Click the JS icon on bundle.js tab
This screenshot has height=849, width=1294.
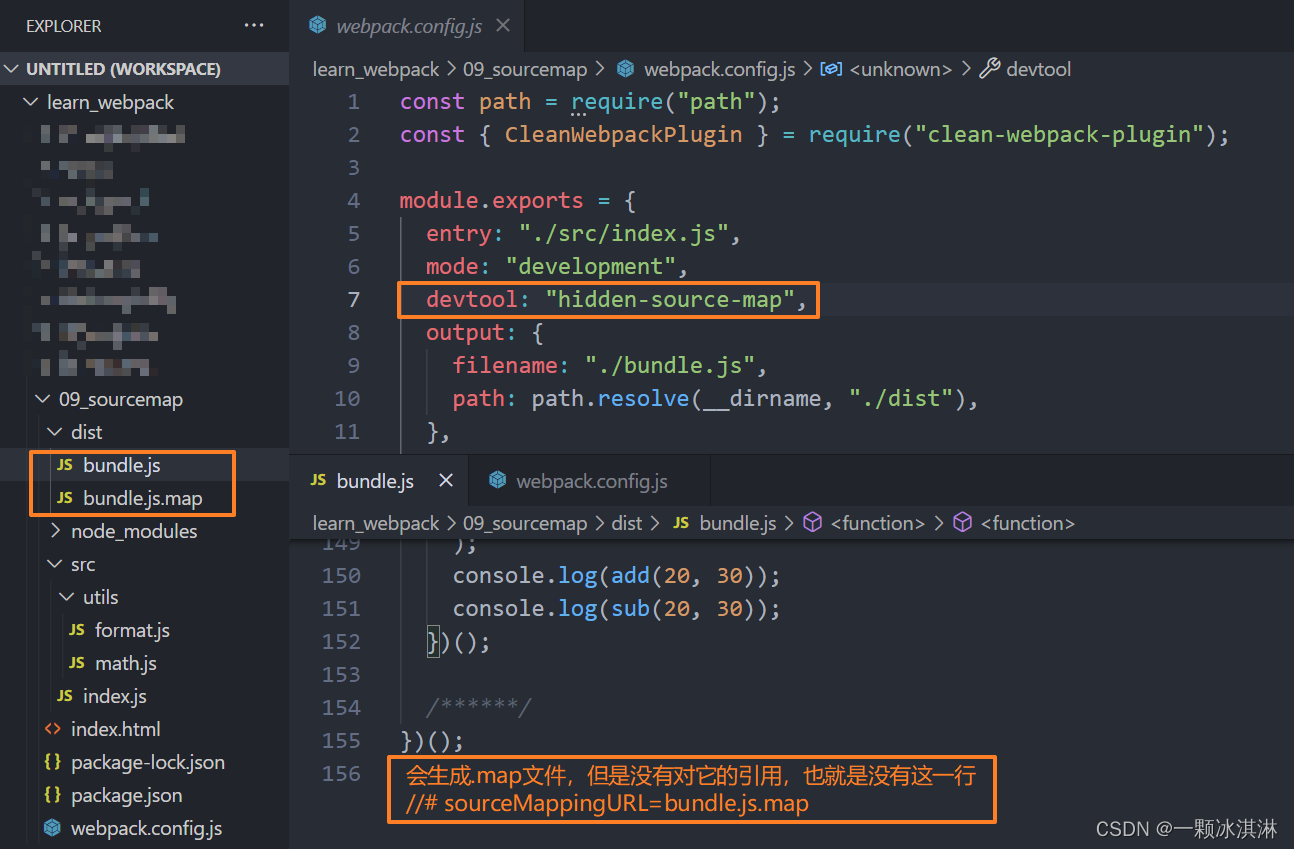319,481
